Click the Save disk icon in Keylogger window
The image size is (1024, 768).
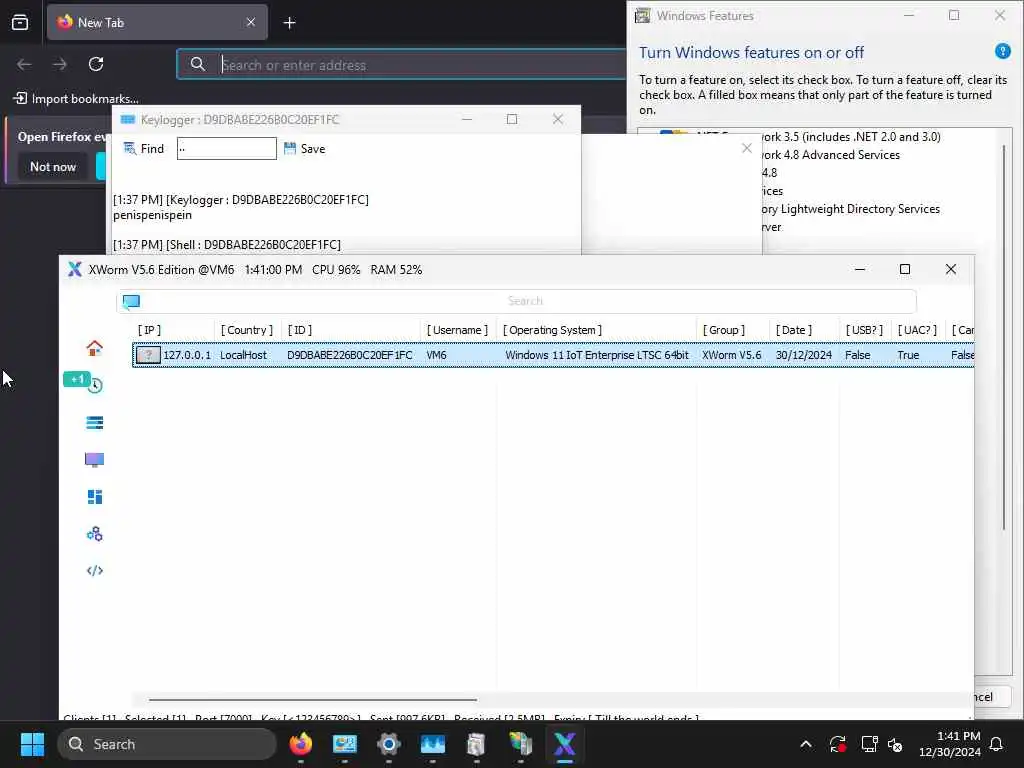[x=290, y=148]
